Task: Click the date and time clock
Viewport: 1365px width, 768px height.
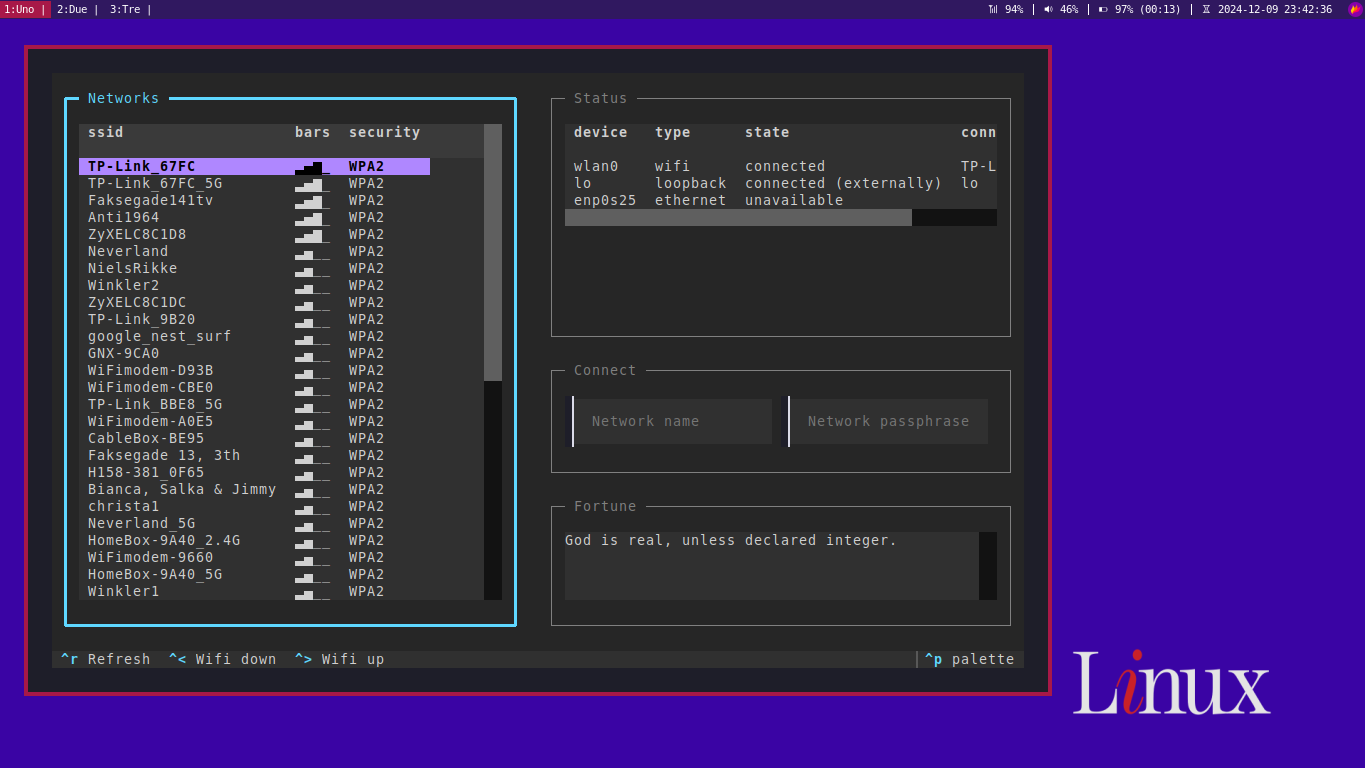Action: (x=1267, y=9)
